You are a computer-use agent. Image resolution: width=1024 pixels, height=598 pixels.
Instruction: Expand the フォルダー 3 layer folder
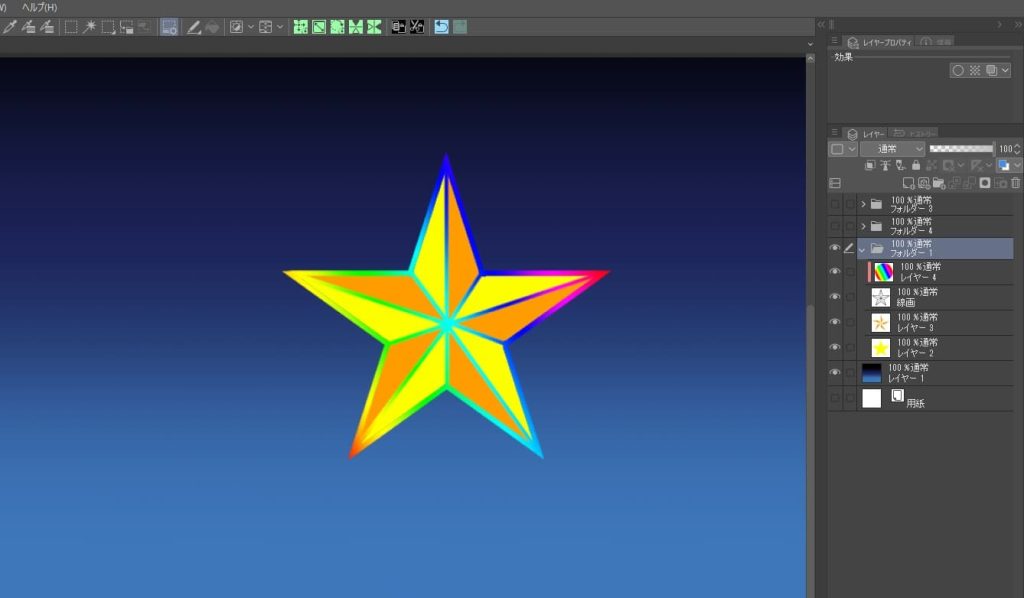coord(863,204)
